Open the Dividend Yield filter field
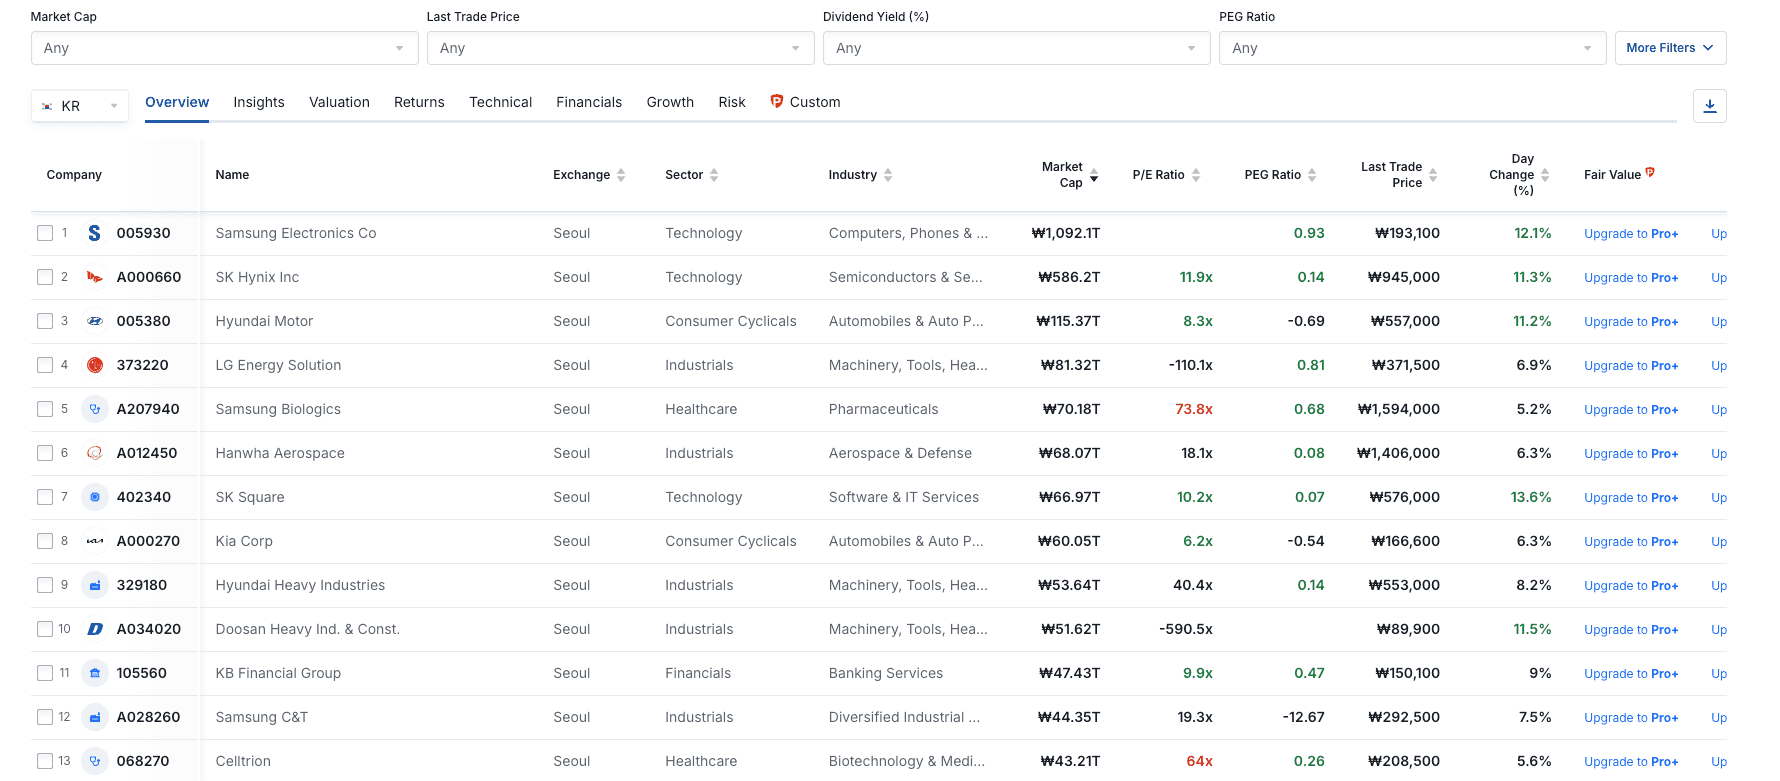1780x781 pixels. tap(1015, 48)
